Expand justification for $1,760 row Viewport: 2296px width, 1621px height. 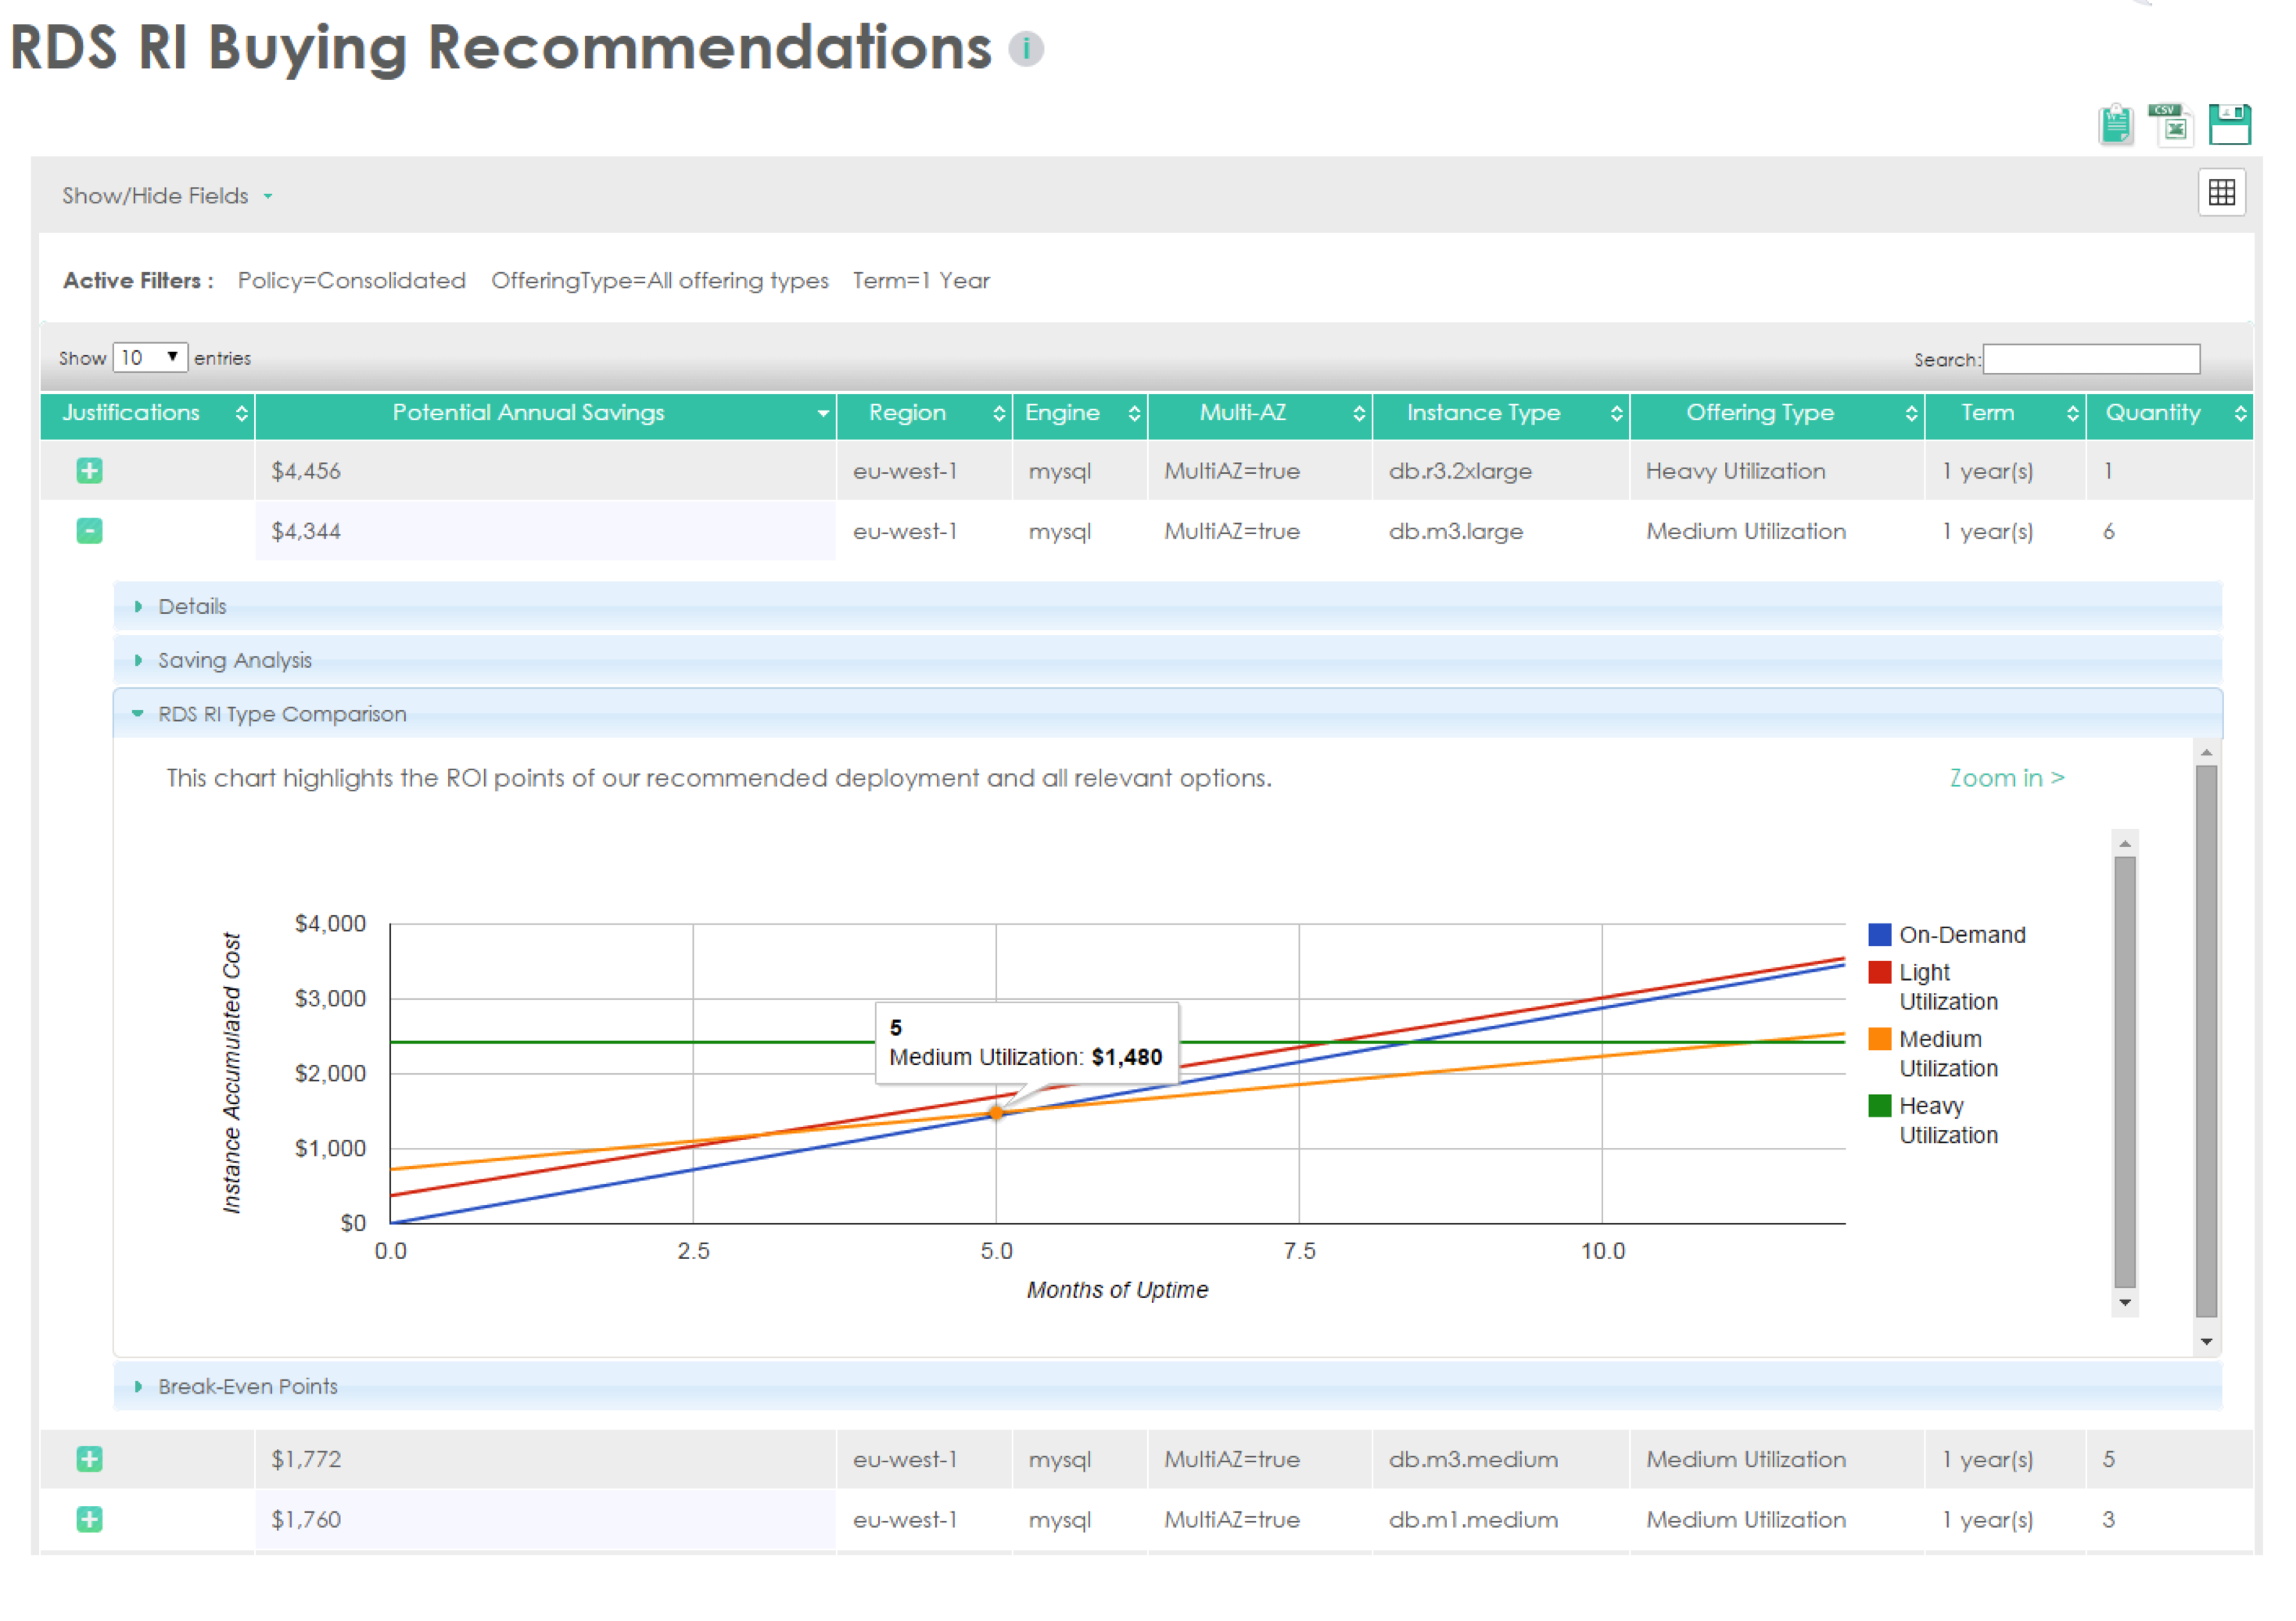pos(89,1519)
